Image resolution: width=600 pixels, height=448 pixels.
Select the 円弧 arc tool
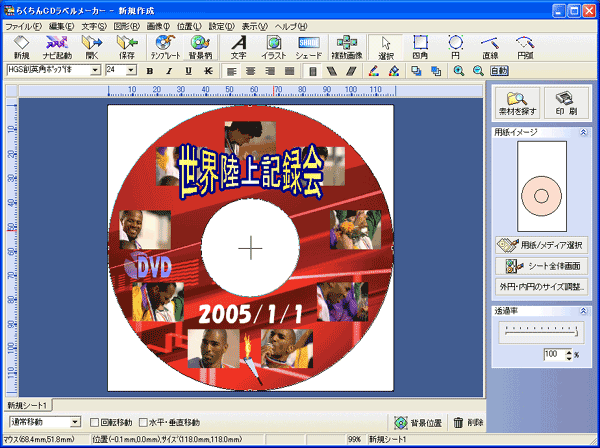click(525, 47)
